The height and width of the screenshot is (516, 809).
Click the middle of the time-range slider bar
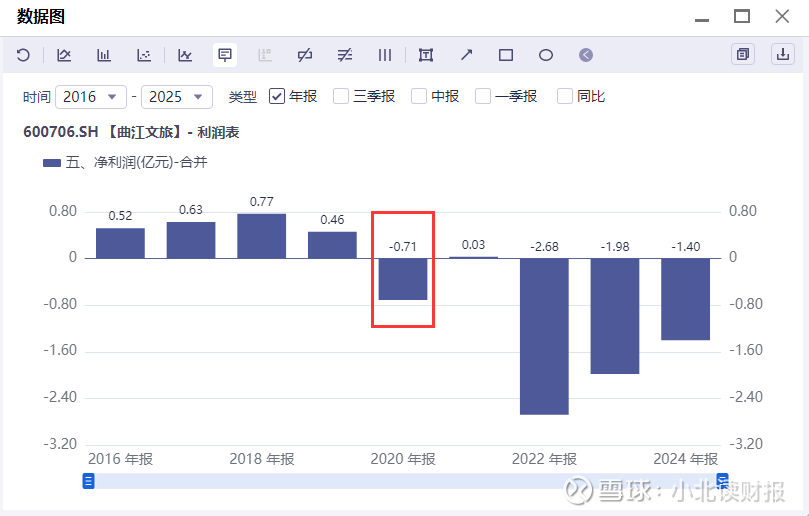pyautogui.click(x=406, y=481)
